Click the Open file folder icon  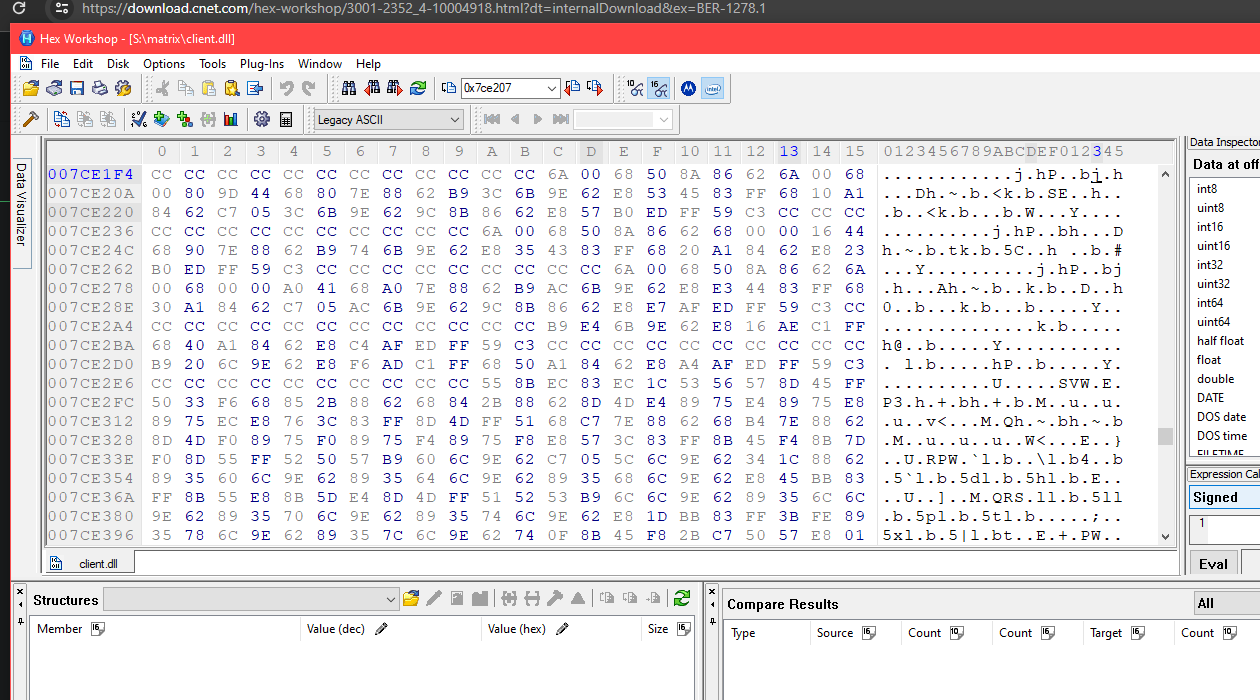pos(31,88)
